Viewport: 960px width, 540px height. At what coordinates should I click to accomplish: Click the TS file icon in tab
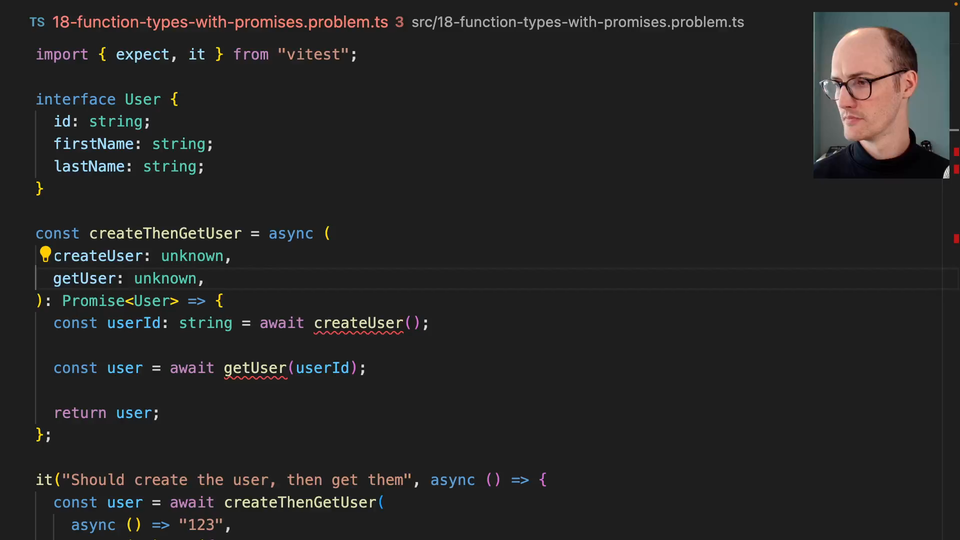(37, 22)
